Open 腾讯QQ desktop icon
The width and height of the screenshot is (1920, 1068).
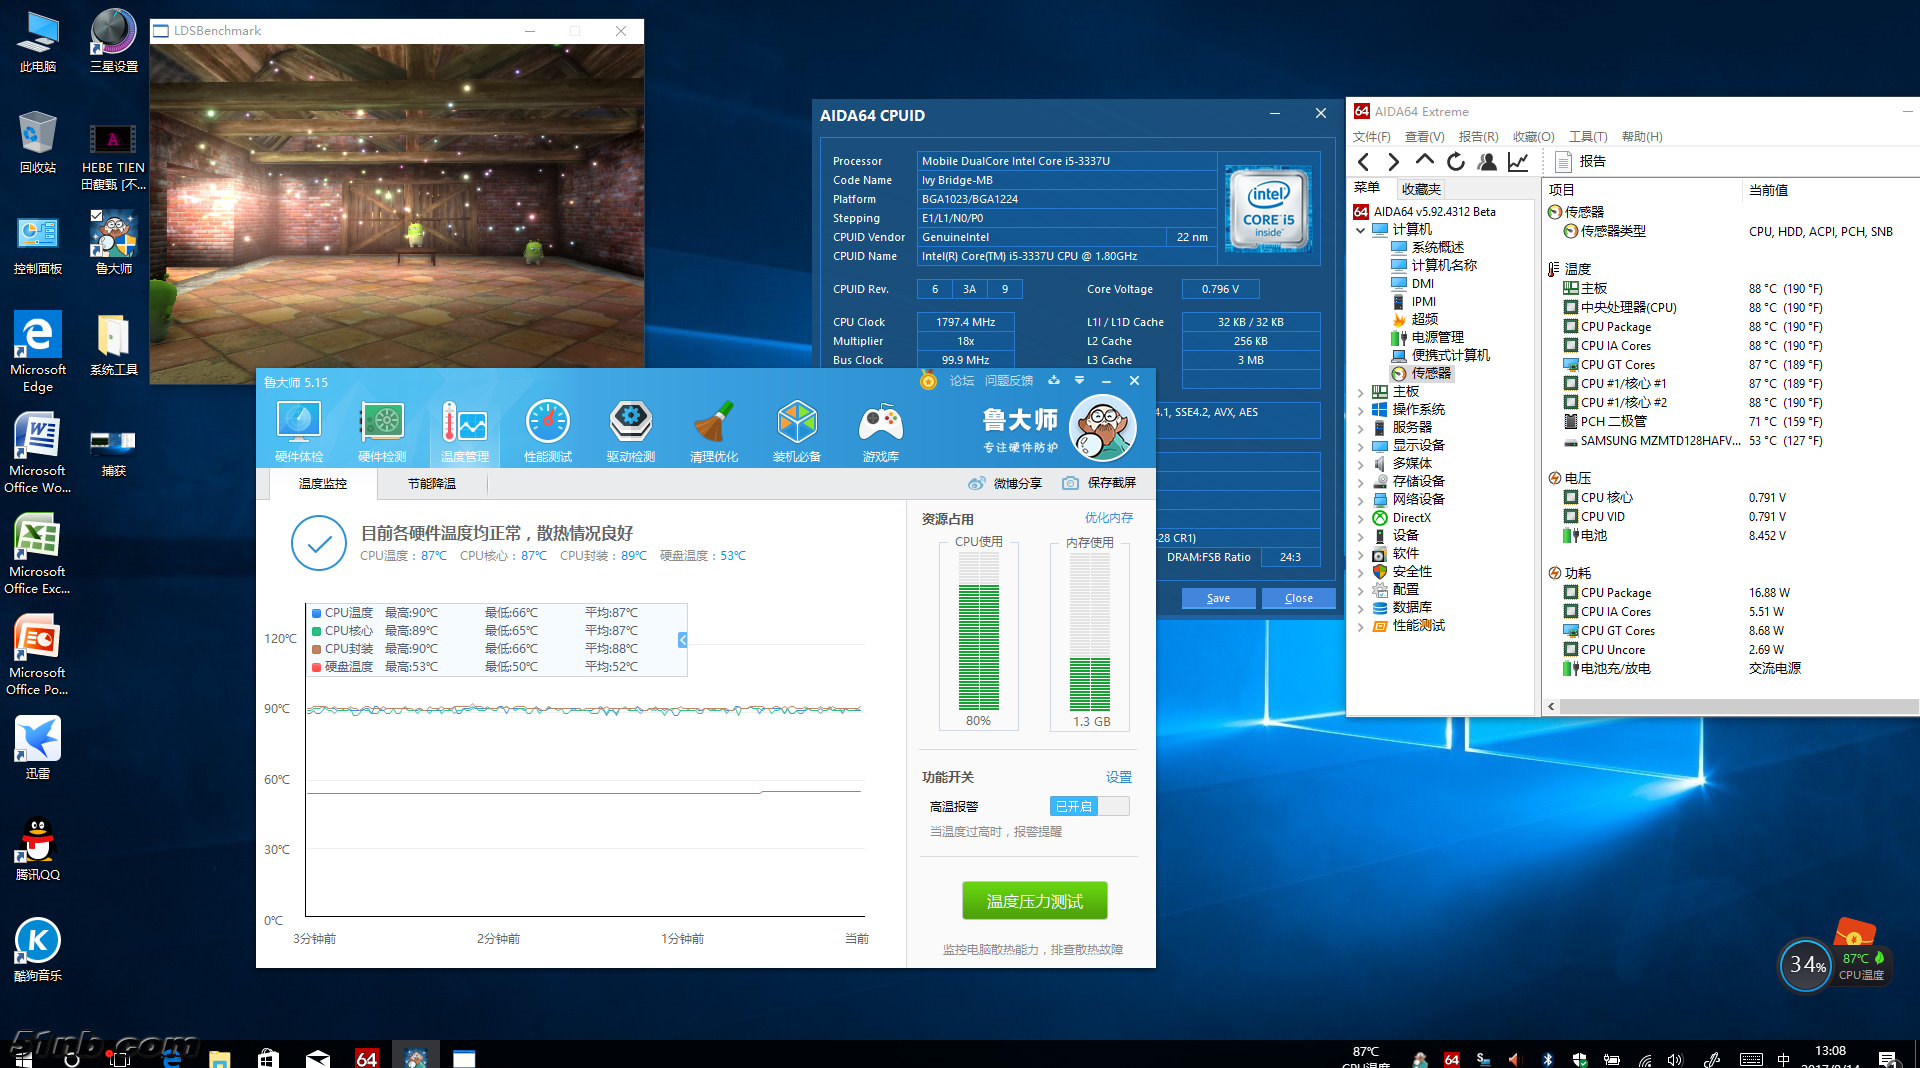tap(38, 849)
